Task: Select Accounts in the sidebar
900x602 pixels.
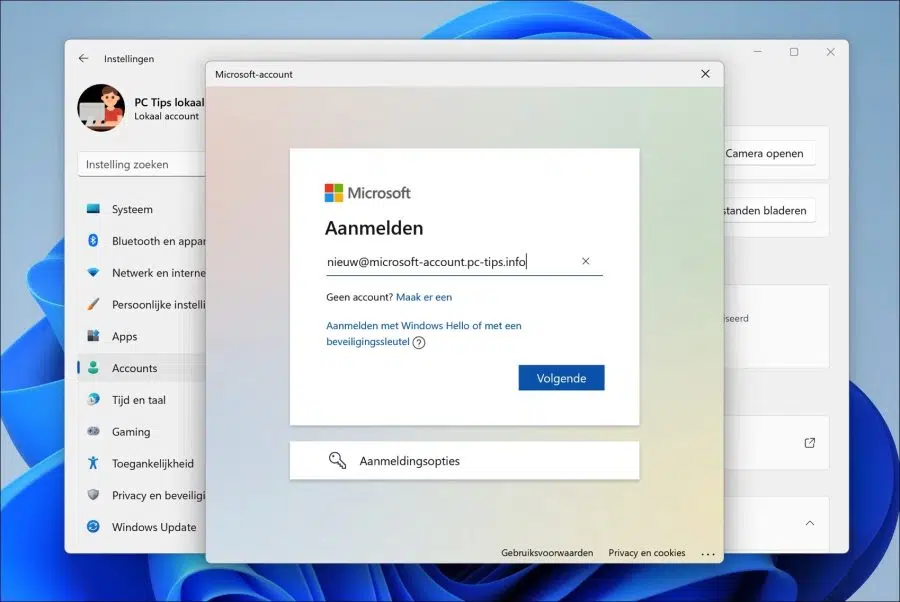Action: [x=141, y=368]
